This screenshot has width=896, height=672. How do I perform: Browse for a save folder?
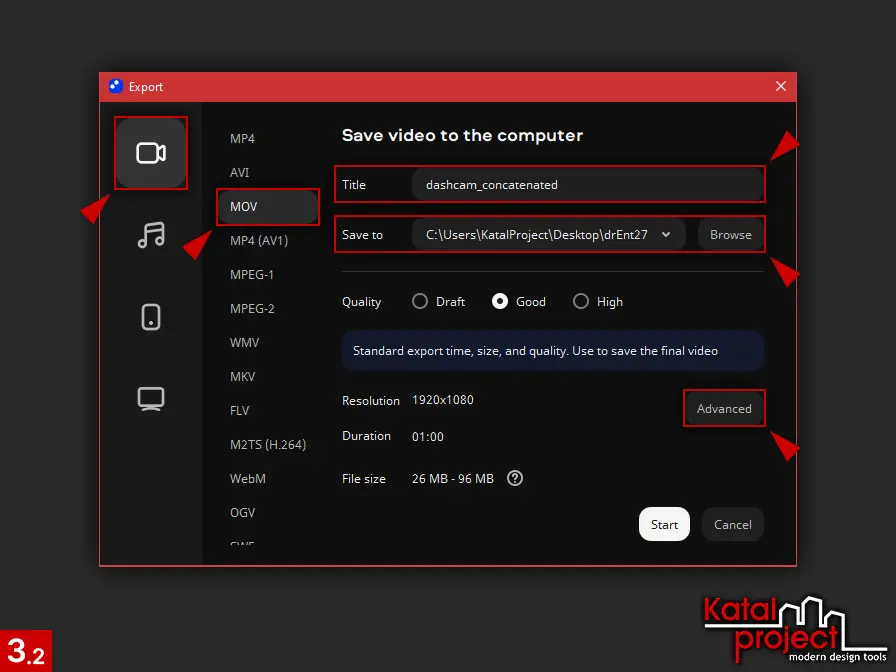[730, 235]
